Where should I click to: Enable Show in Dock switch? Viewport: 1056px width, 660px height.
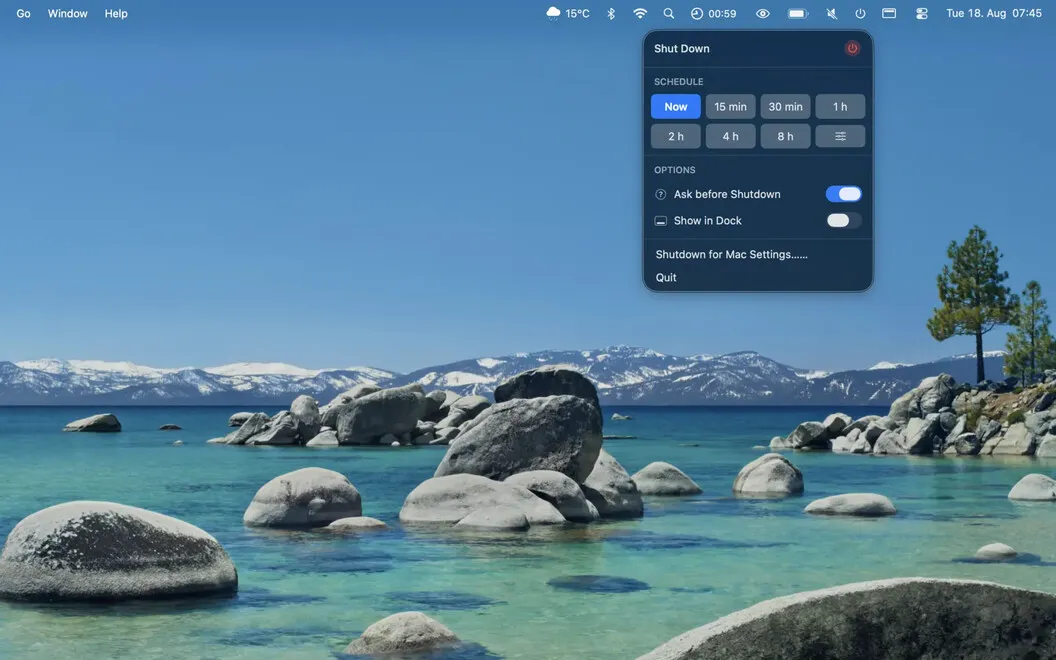[x=843, y=220]
